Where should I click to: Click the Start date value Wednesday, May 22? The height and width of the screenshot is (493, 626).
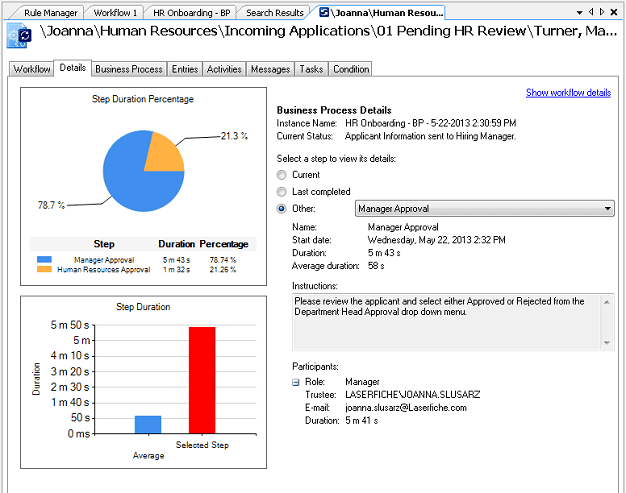coord(437,240)
